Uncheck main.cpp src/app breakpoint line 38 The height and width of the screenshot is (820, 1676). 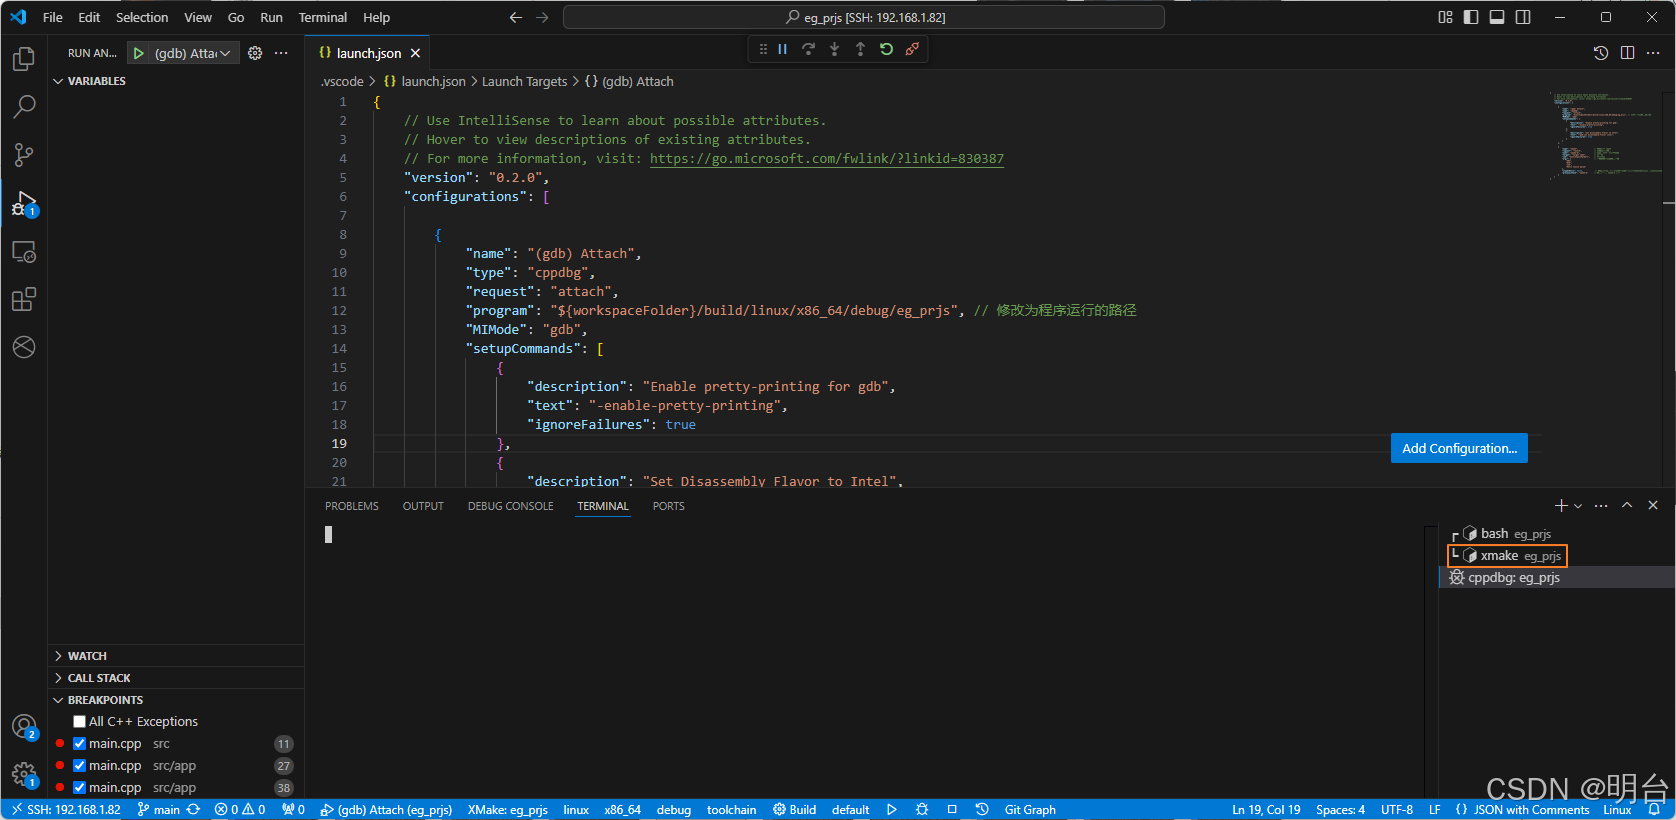[80, 788]
